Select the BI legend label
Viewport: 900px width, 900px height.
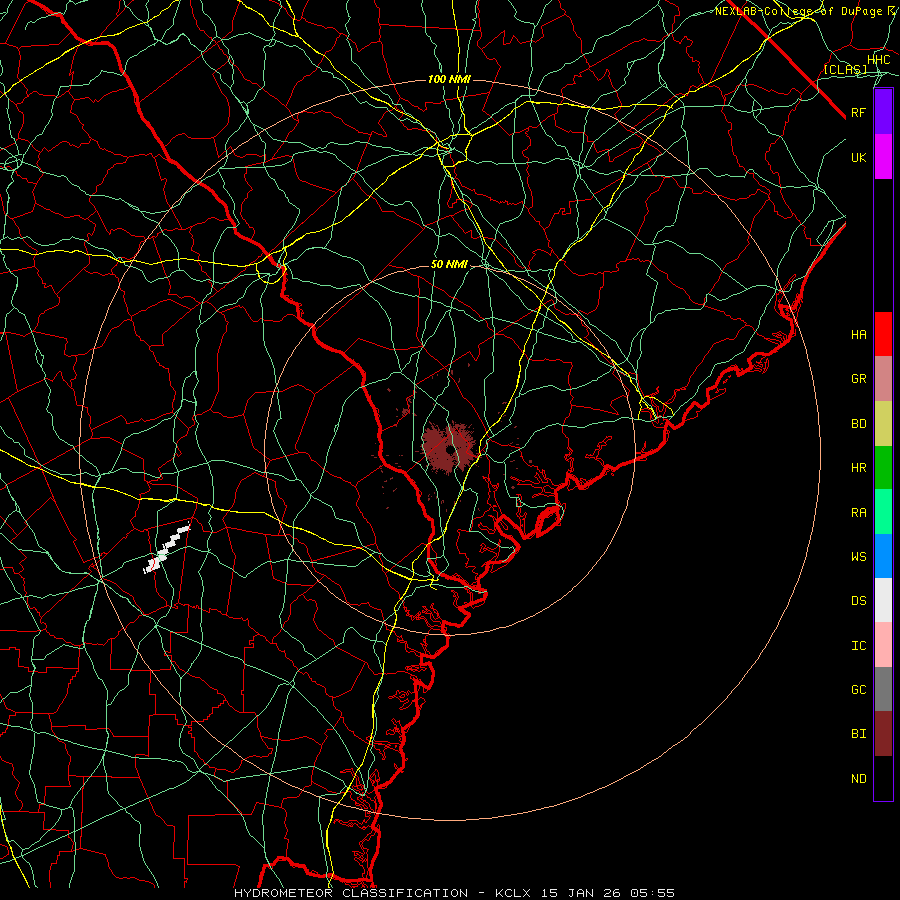click(x=858, y=734)
